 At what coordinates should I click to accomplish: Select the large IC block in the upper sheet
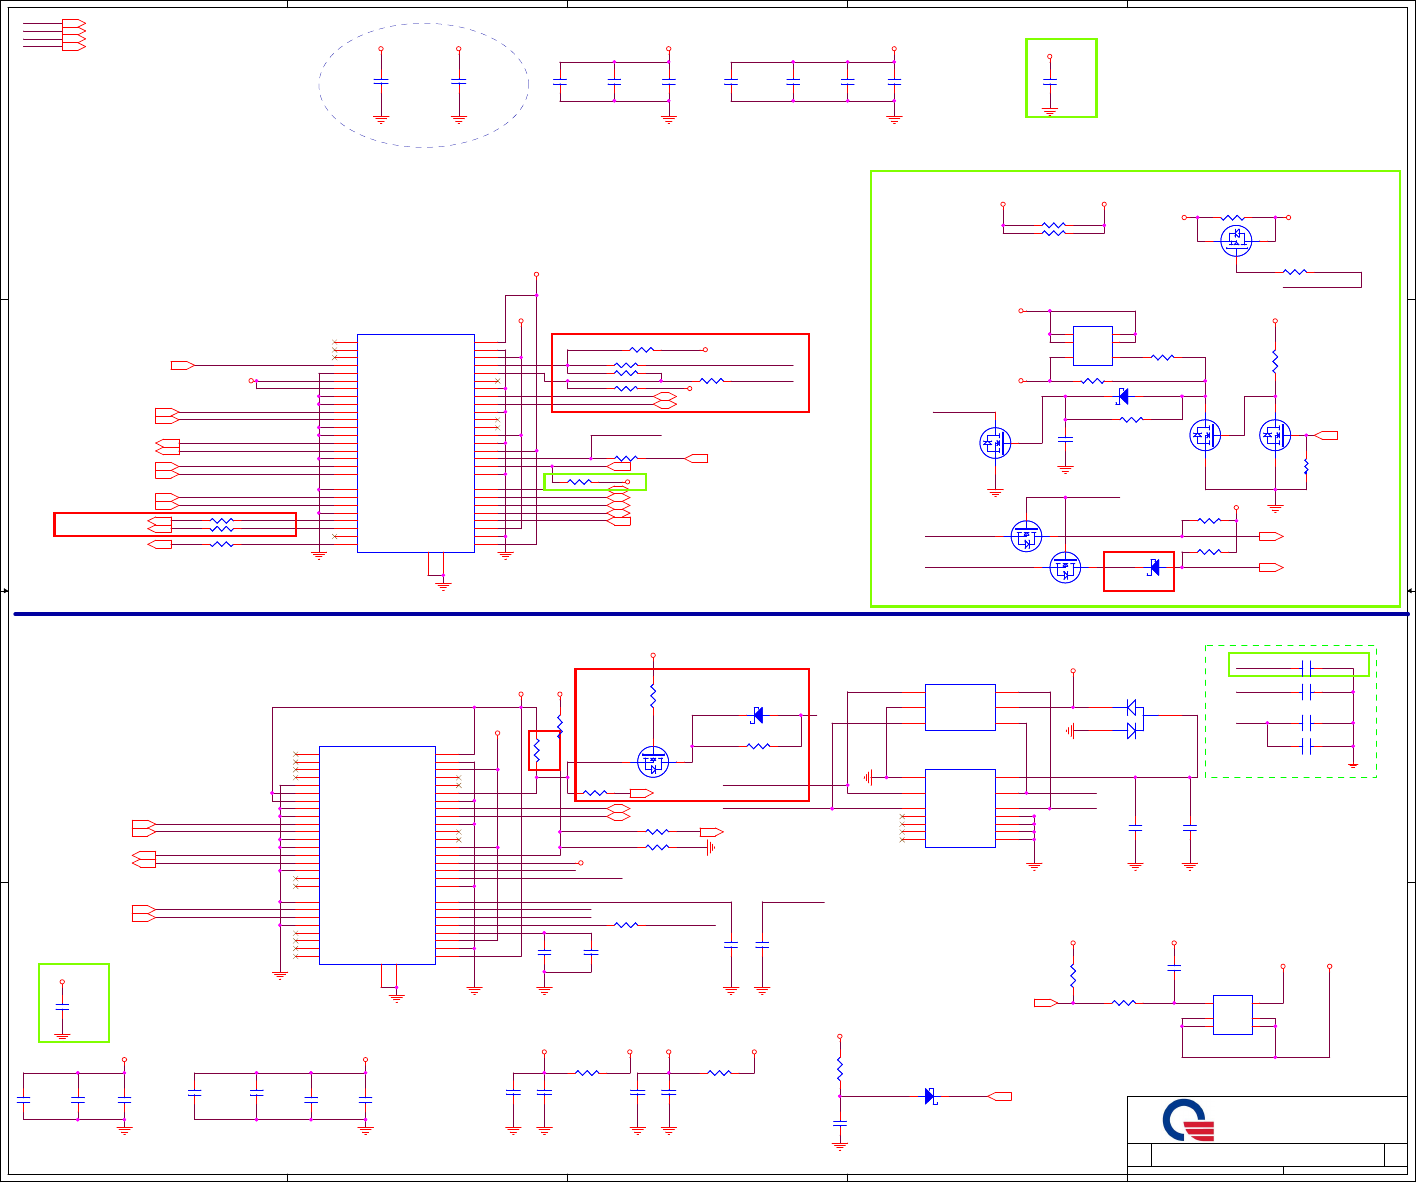tap(415, 443)
